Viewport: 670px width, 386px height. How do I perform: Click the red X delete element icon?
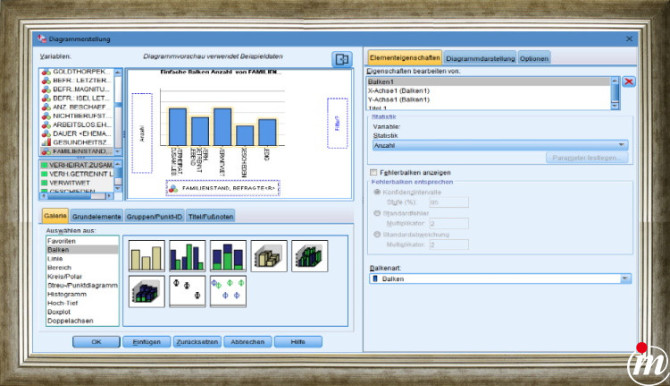click(x=629, y=82)
